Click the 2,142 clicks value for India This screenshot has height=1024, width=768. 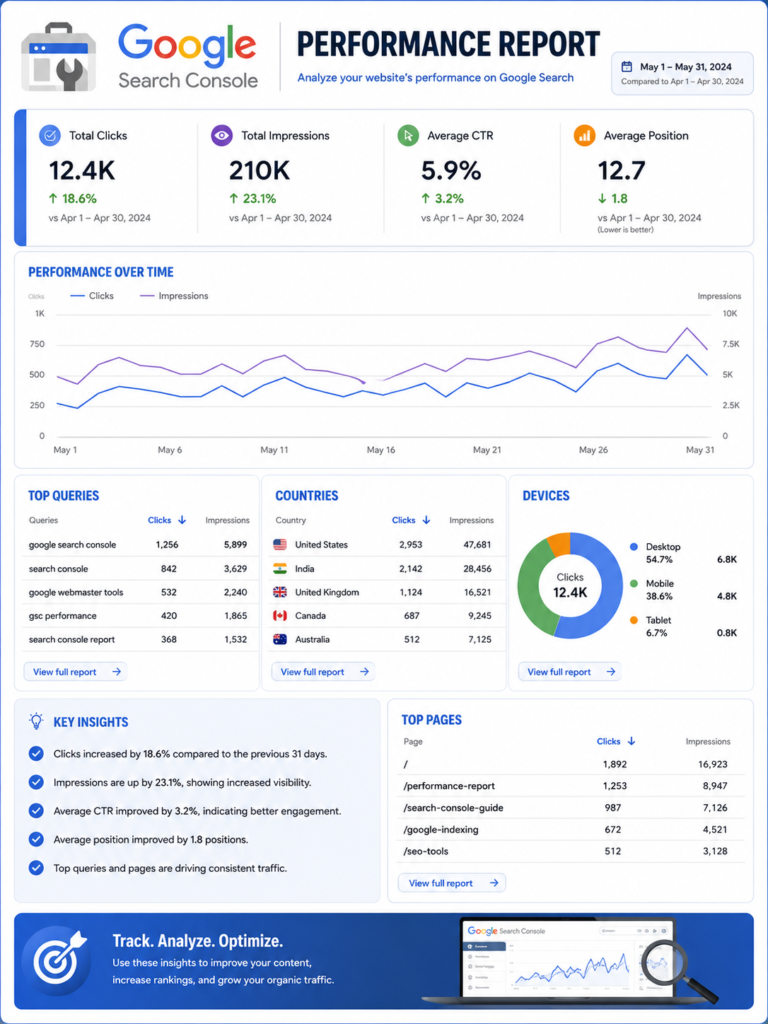[411, 569]
